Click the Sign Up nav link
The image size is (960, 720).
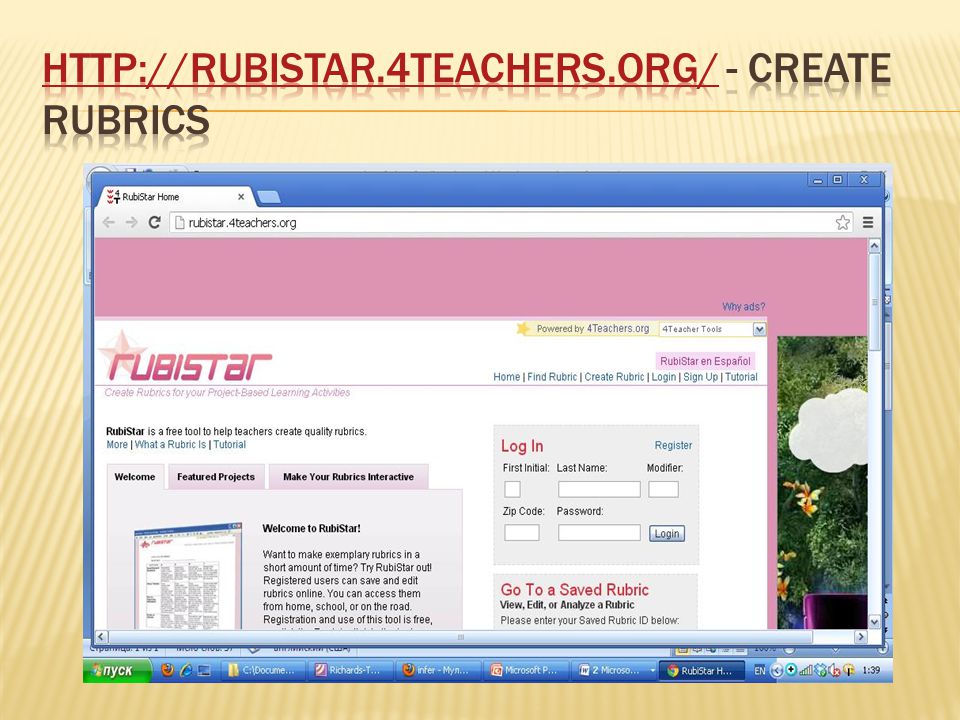click(x=700, y=377)
